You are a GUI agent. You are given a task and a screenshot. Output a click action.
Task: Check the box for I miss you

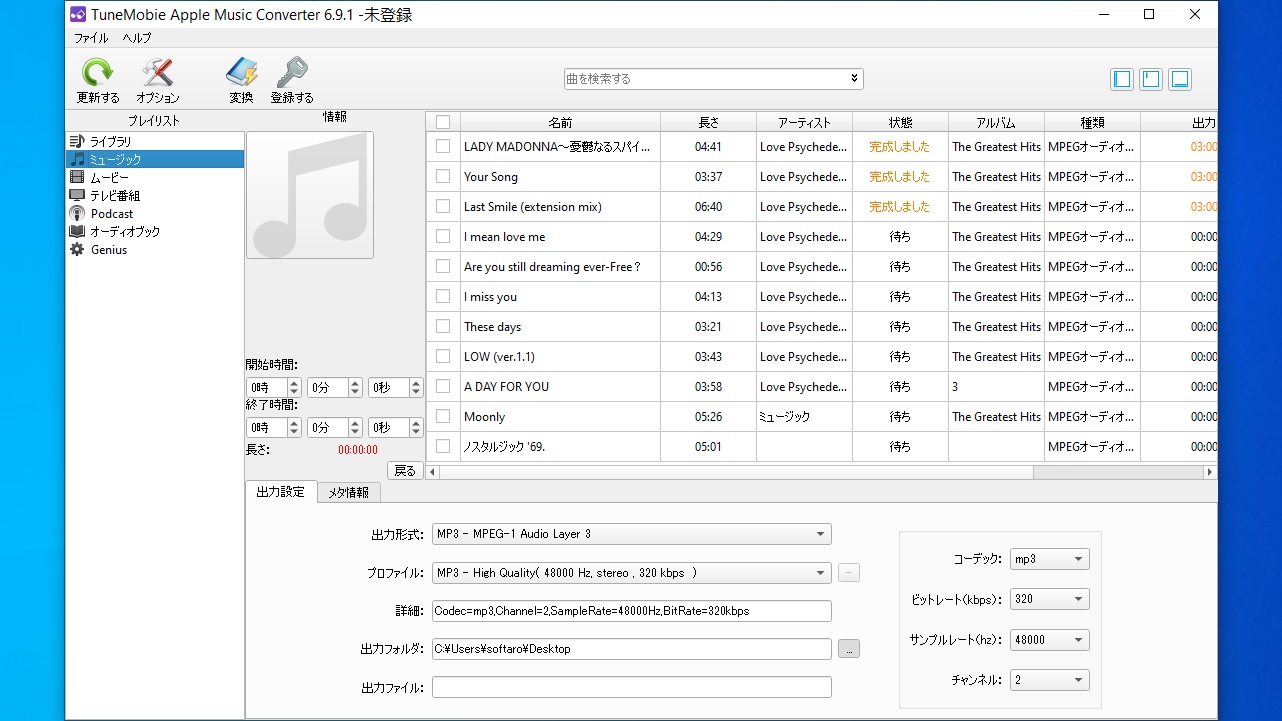[x=443, y=296]
